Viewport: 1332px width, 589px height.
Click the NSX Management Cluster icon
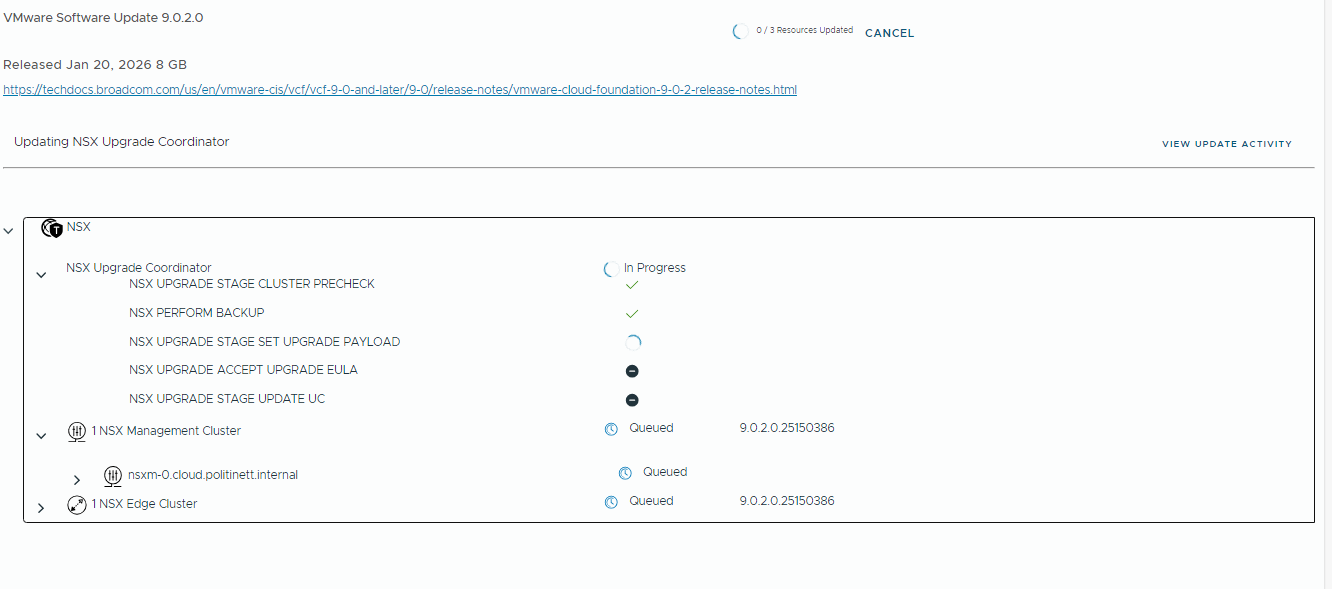[77, 432]
